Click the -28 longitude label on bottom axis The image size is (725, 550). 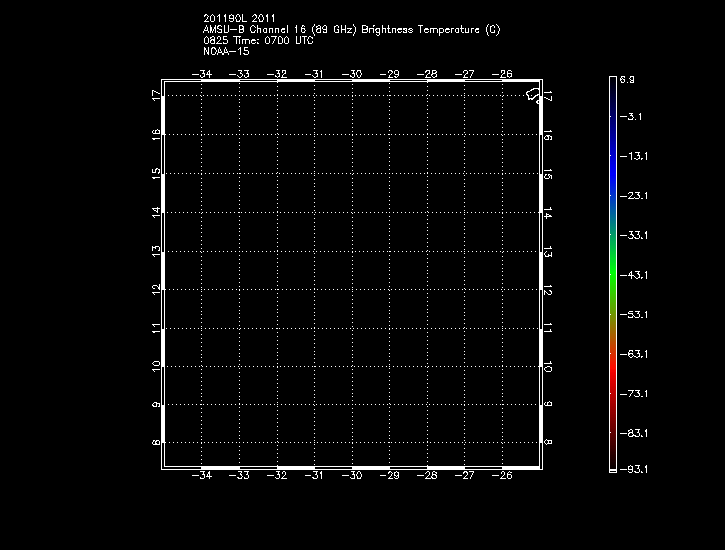[427, 476]
